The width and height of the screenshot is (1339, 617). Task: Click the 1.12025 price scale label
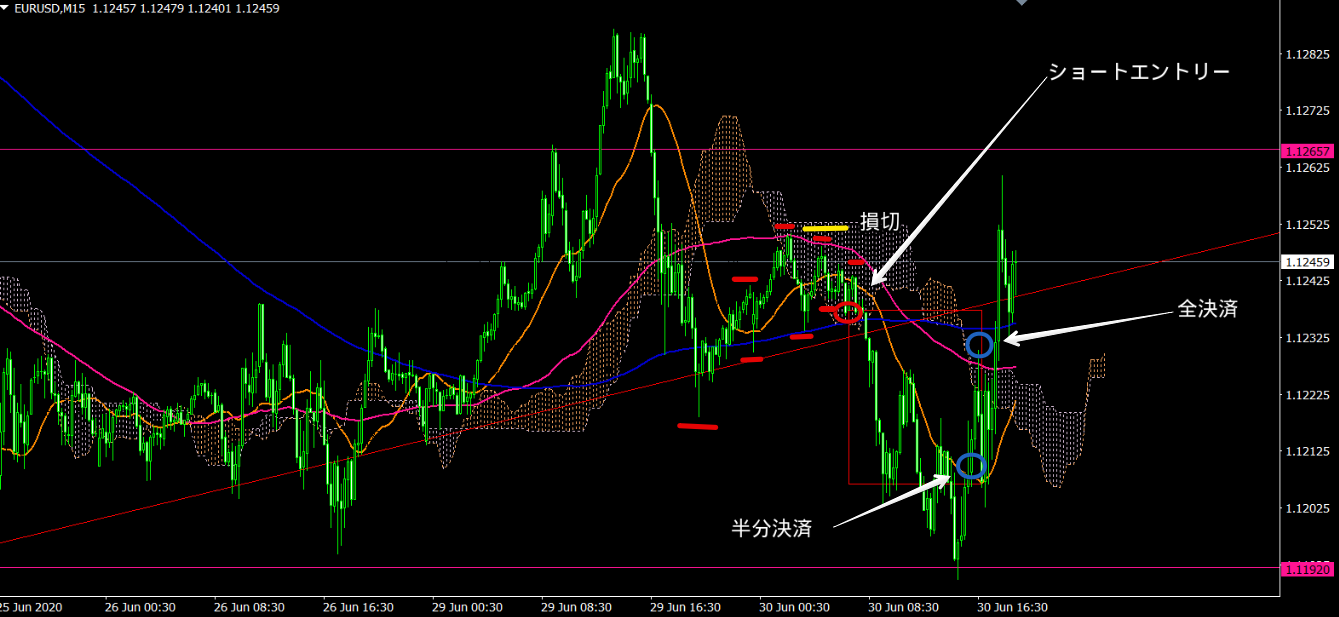(x=1306, y=510)
